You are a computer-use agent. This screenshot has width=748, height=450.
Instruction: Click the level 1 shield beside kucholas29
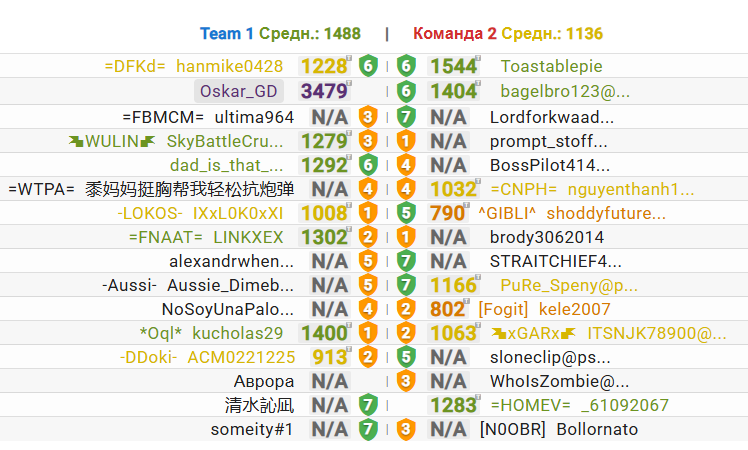click(368, 333)
